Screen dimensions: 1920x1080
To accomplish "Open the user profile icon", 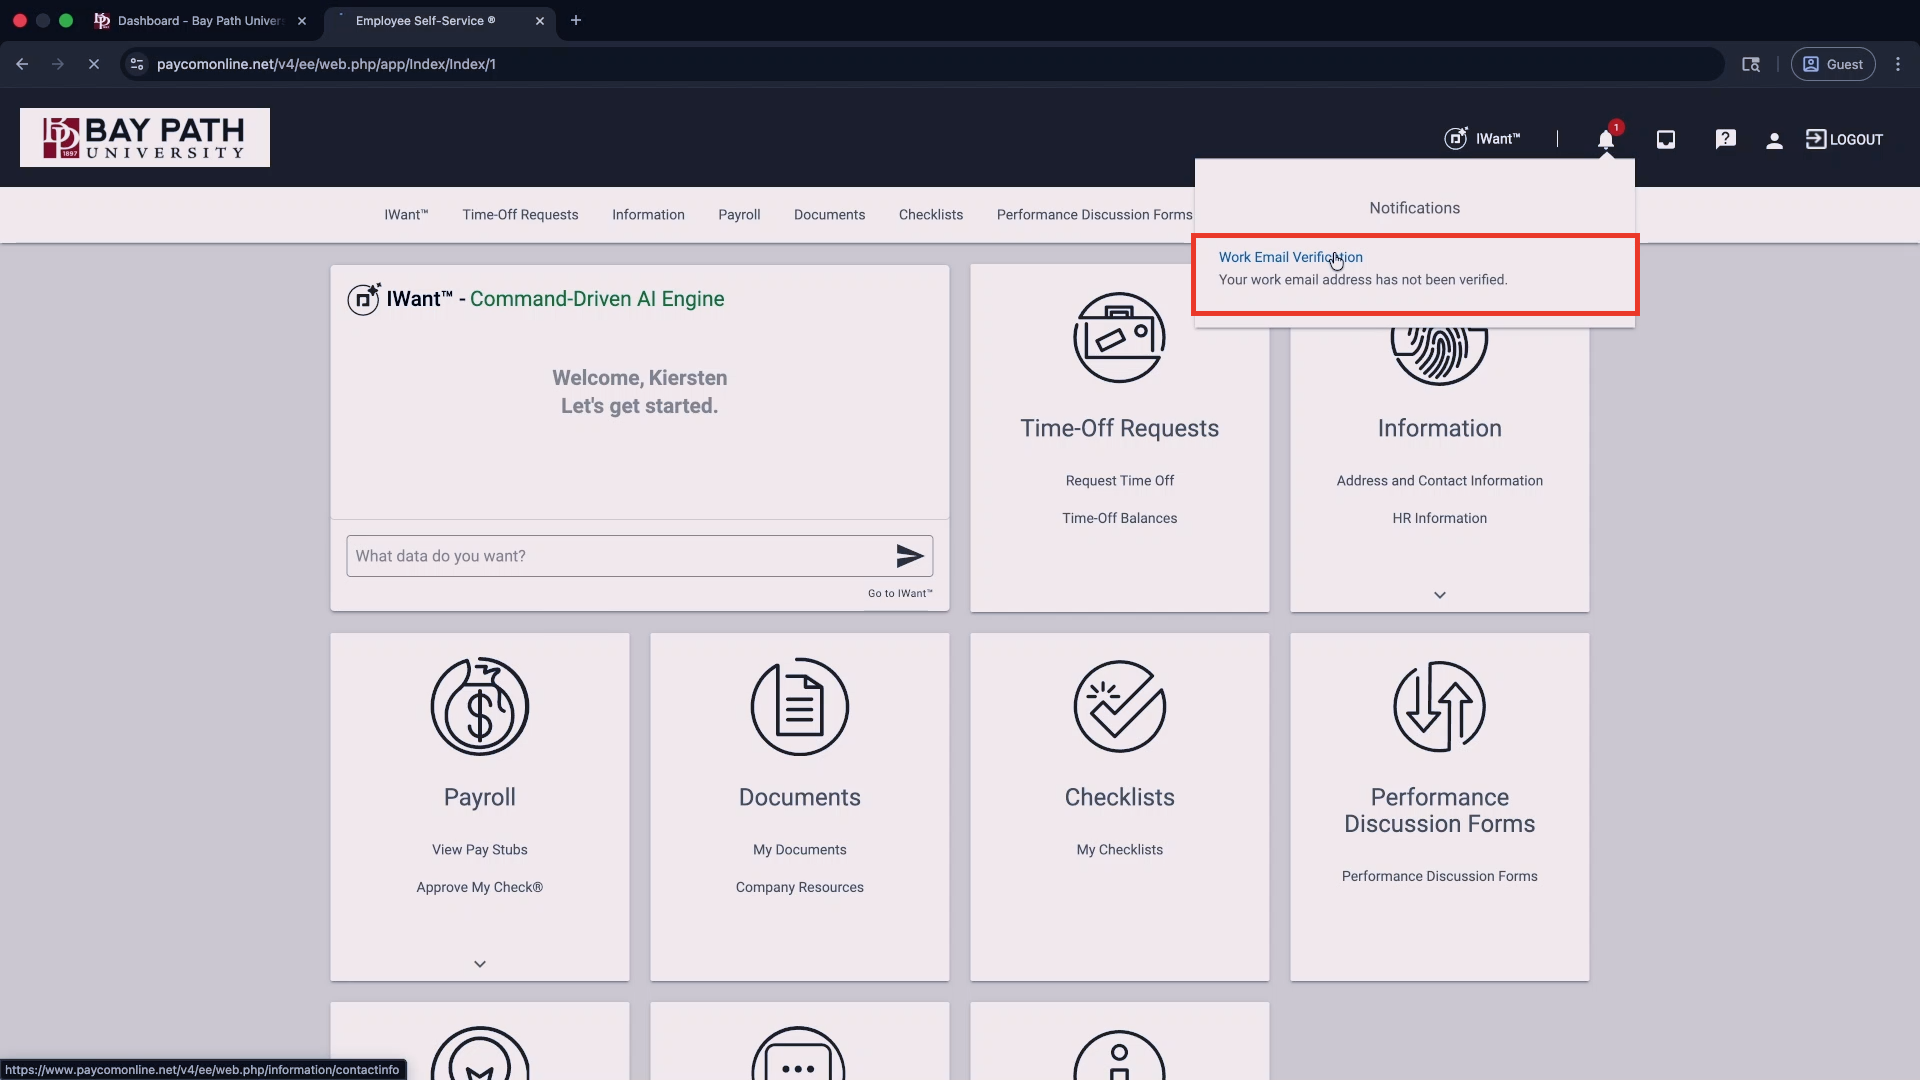I will pyautogui.click(x=1774, y=141).
